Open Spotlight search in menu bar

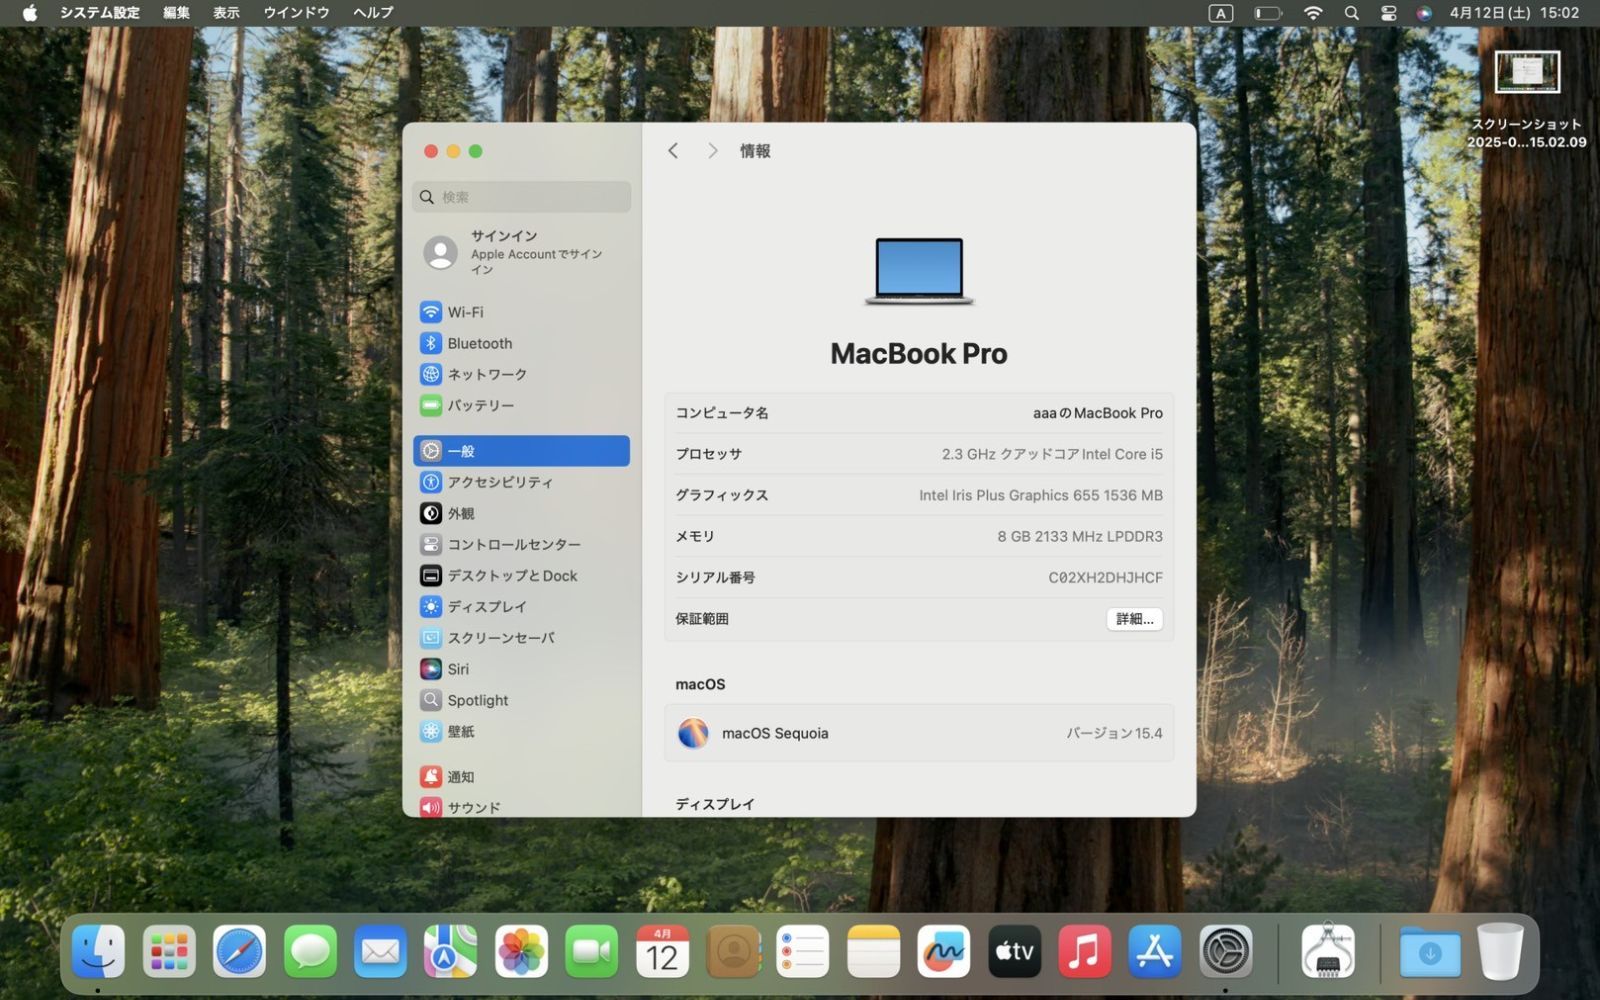coord(1351,13)
